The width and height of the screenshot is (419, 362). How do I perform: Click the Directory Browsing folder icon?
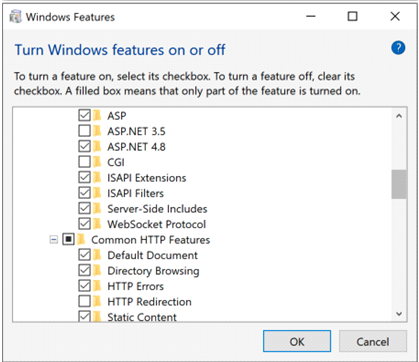coord(97,271)
